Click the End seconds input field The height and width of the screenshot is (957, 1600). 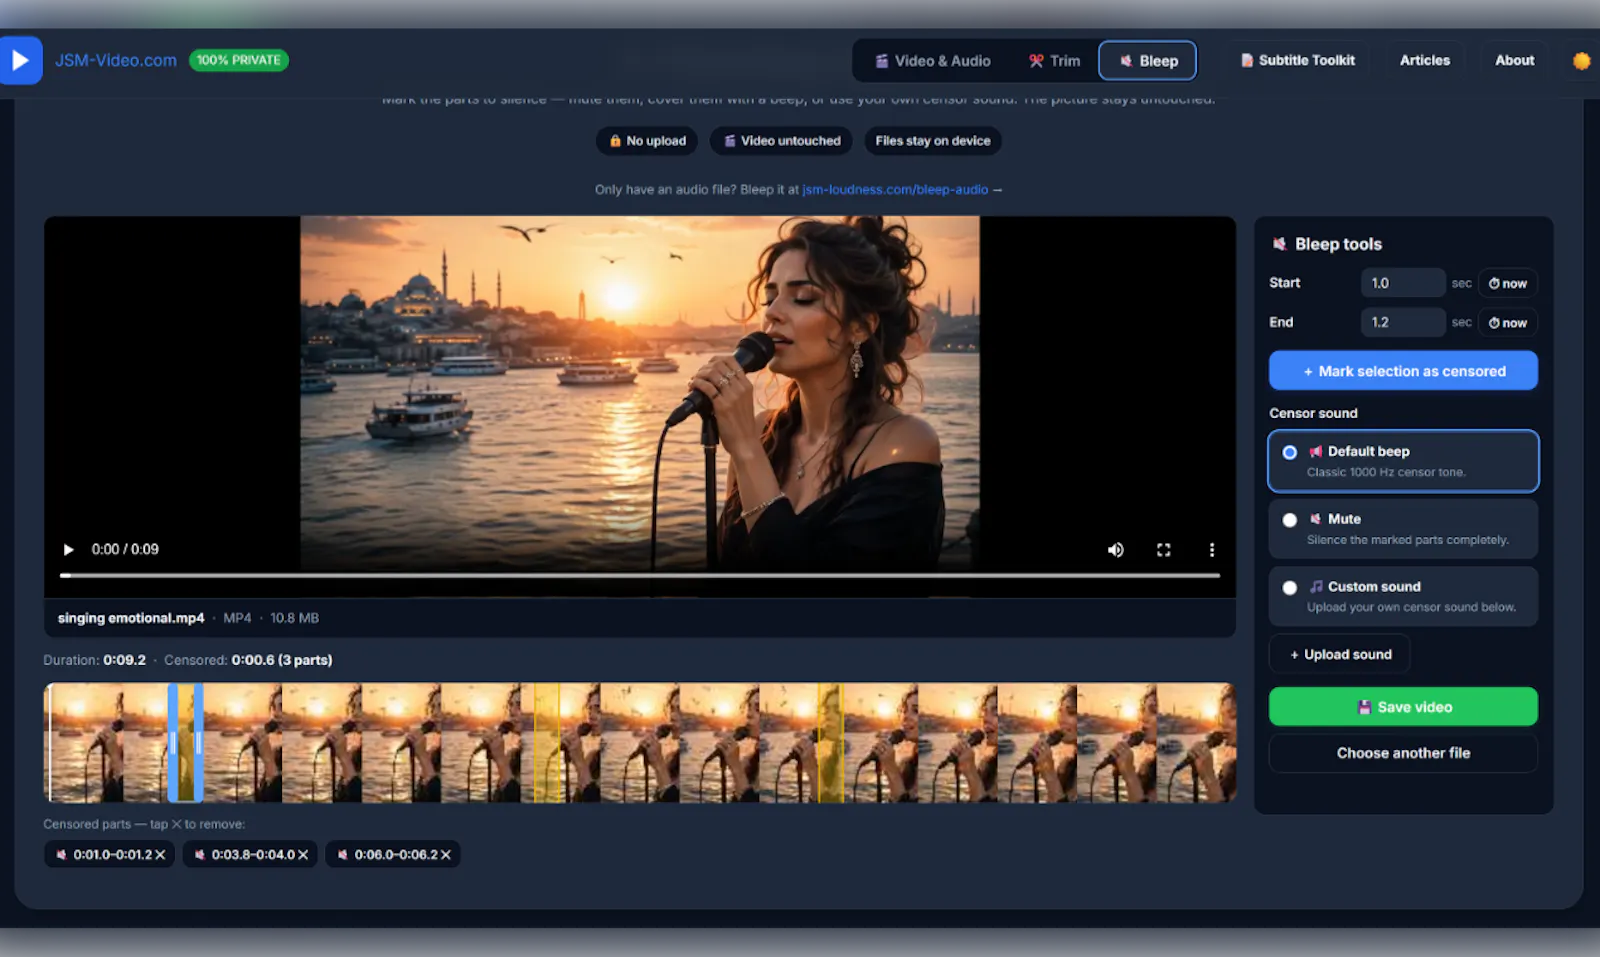click(x=1403, y=322)
